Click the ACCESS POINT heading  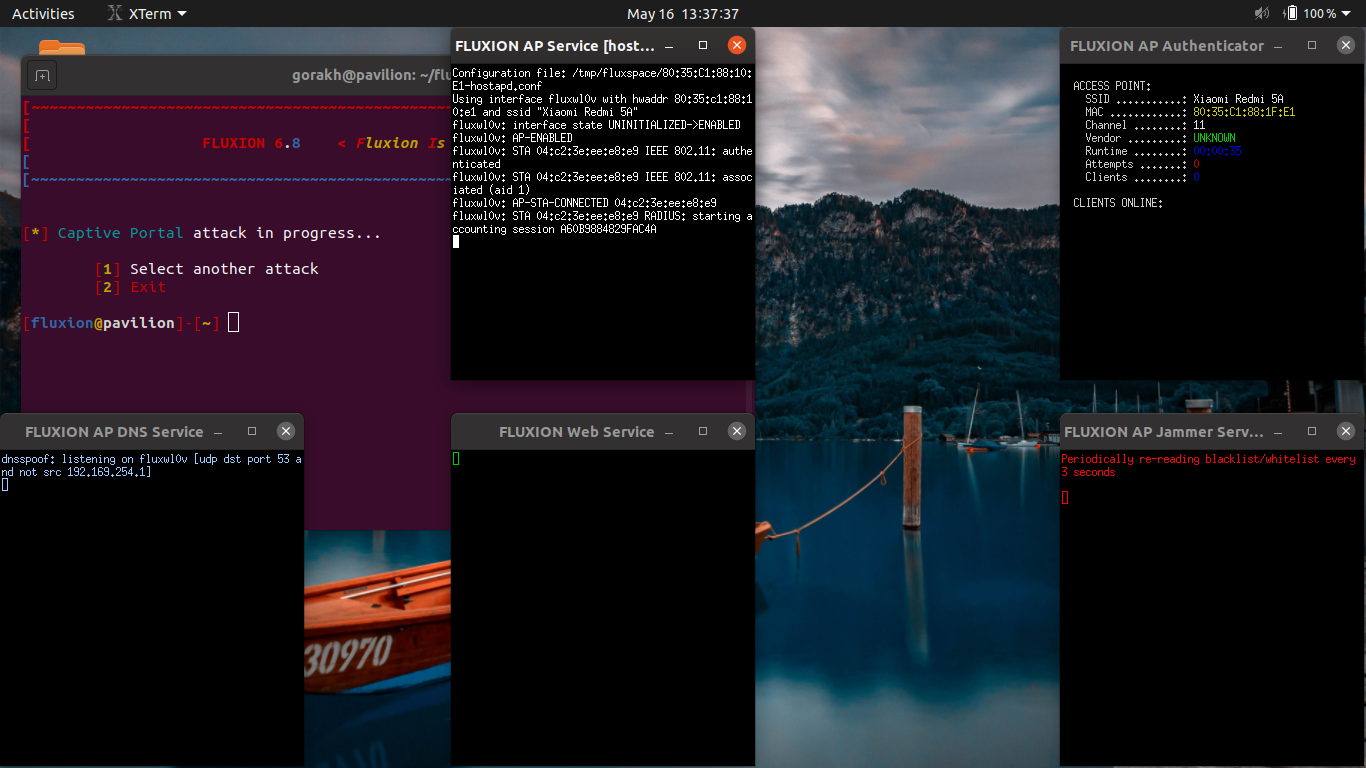tap(1112, 86)
